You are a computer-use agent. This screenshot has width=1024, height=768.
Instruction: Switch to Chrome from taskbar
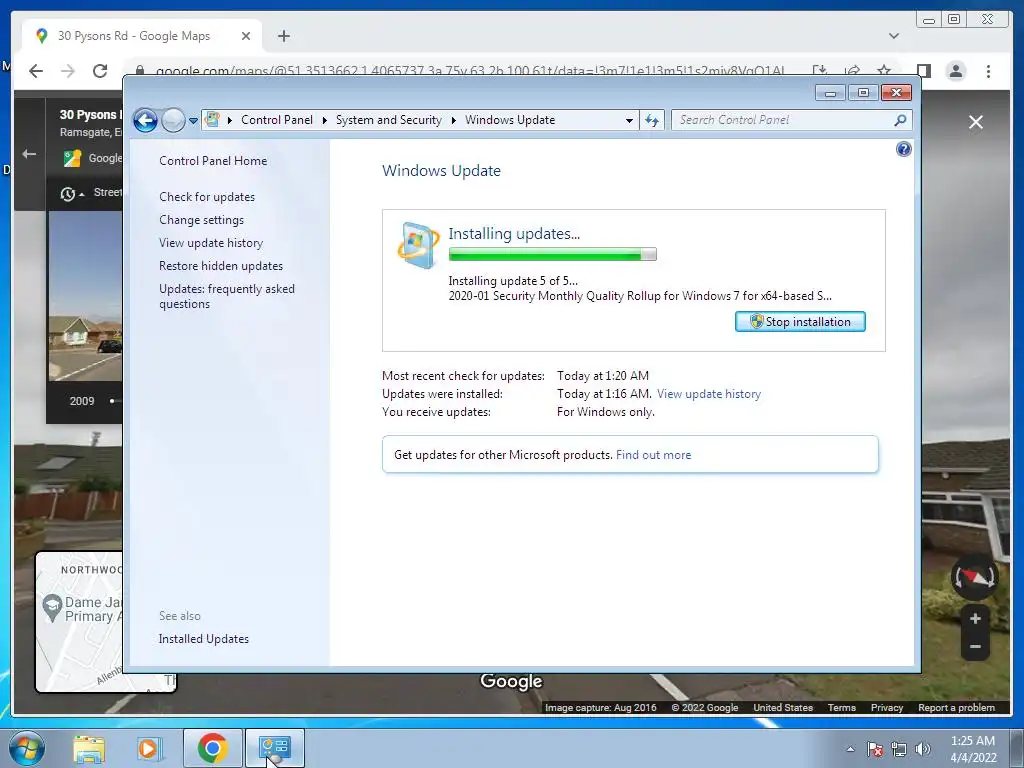tap(212, 748)
